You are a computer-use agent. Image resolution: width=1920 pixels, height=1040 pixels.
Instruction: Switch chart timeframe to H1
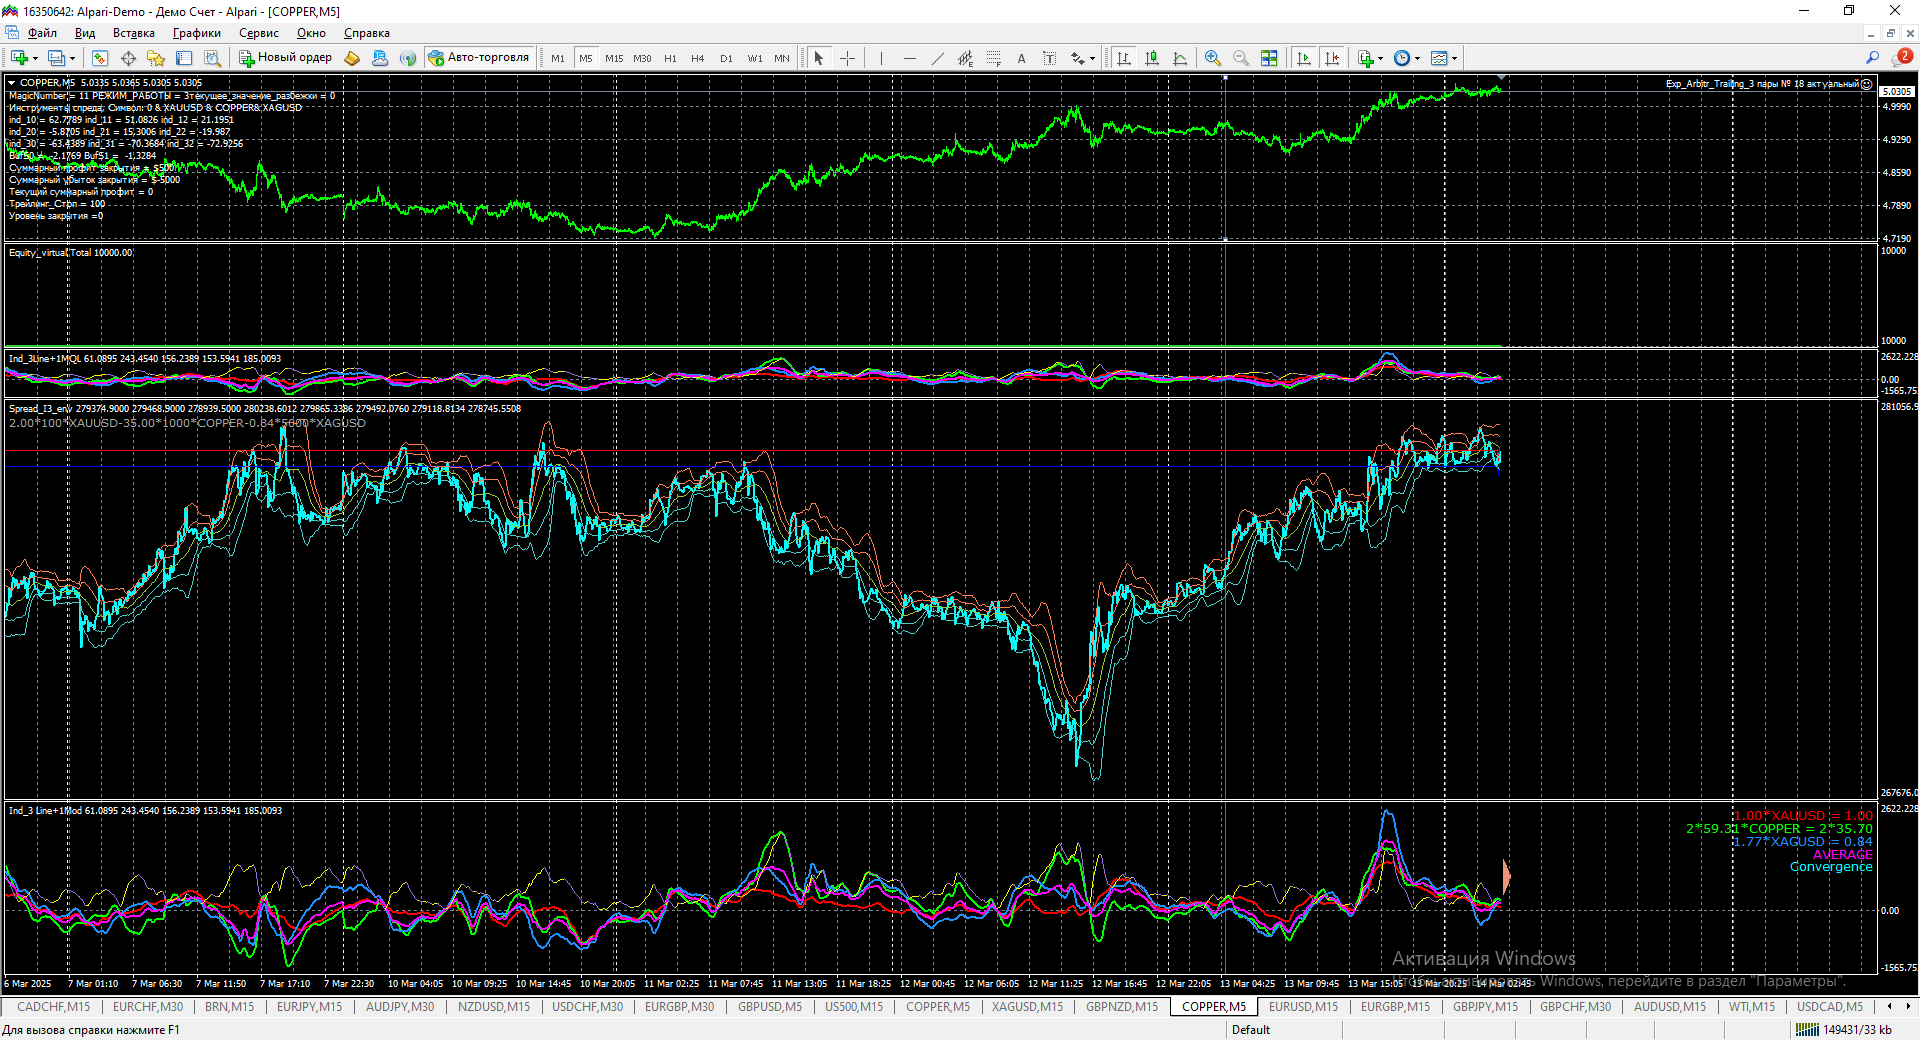pos(670,58)
